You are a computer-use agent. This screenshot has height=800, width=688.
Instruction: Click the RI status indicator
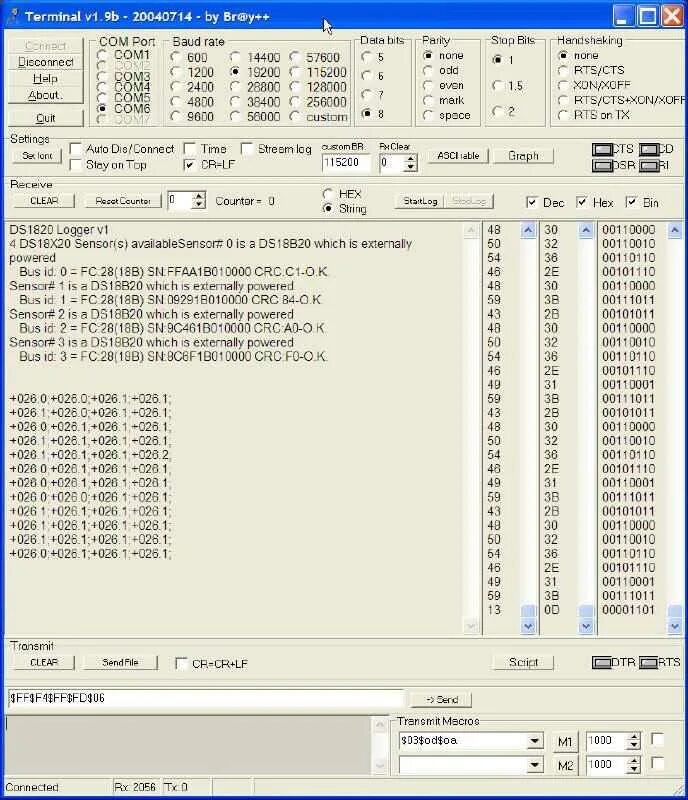click(649, 166)
